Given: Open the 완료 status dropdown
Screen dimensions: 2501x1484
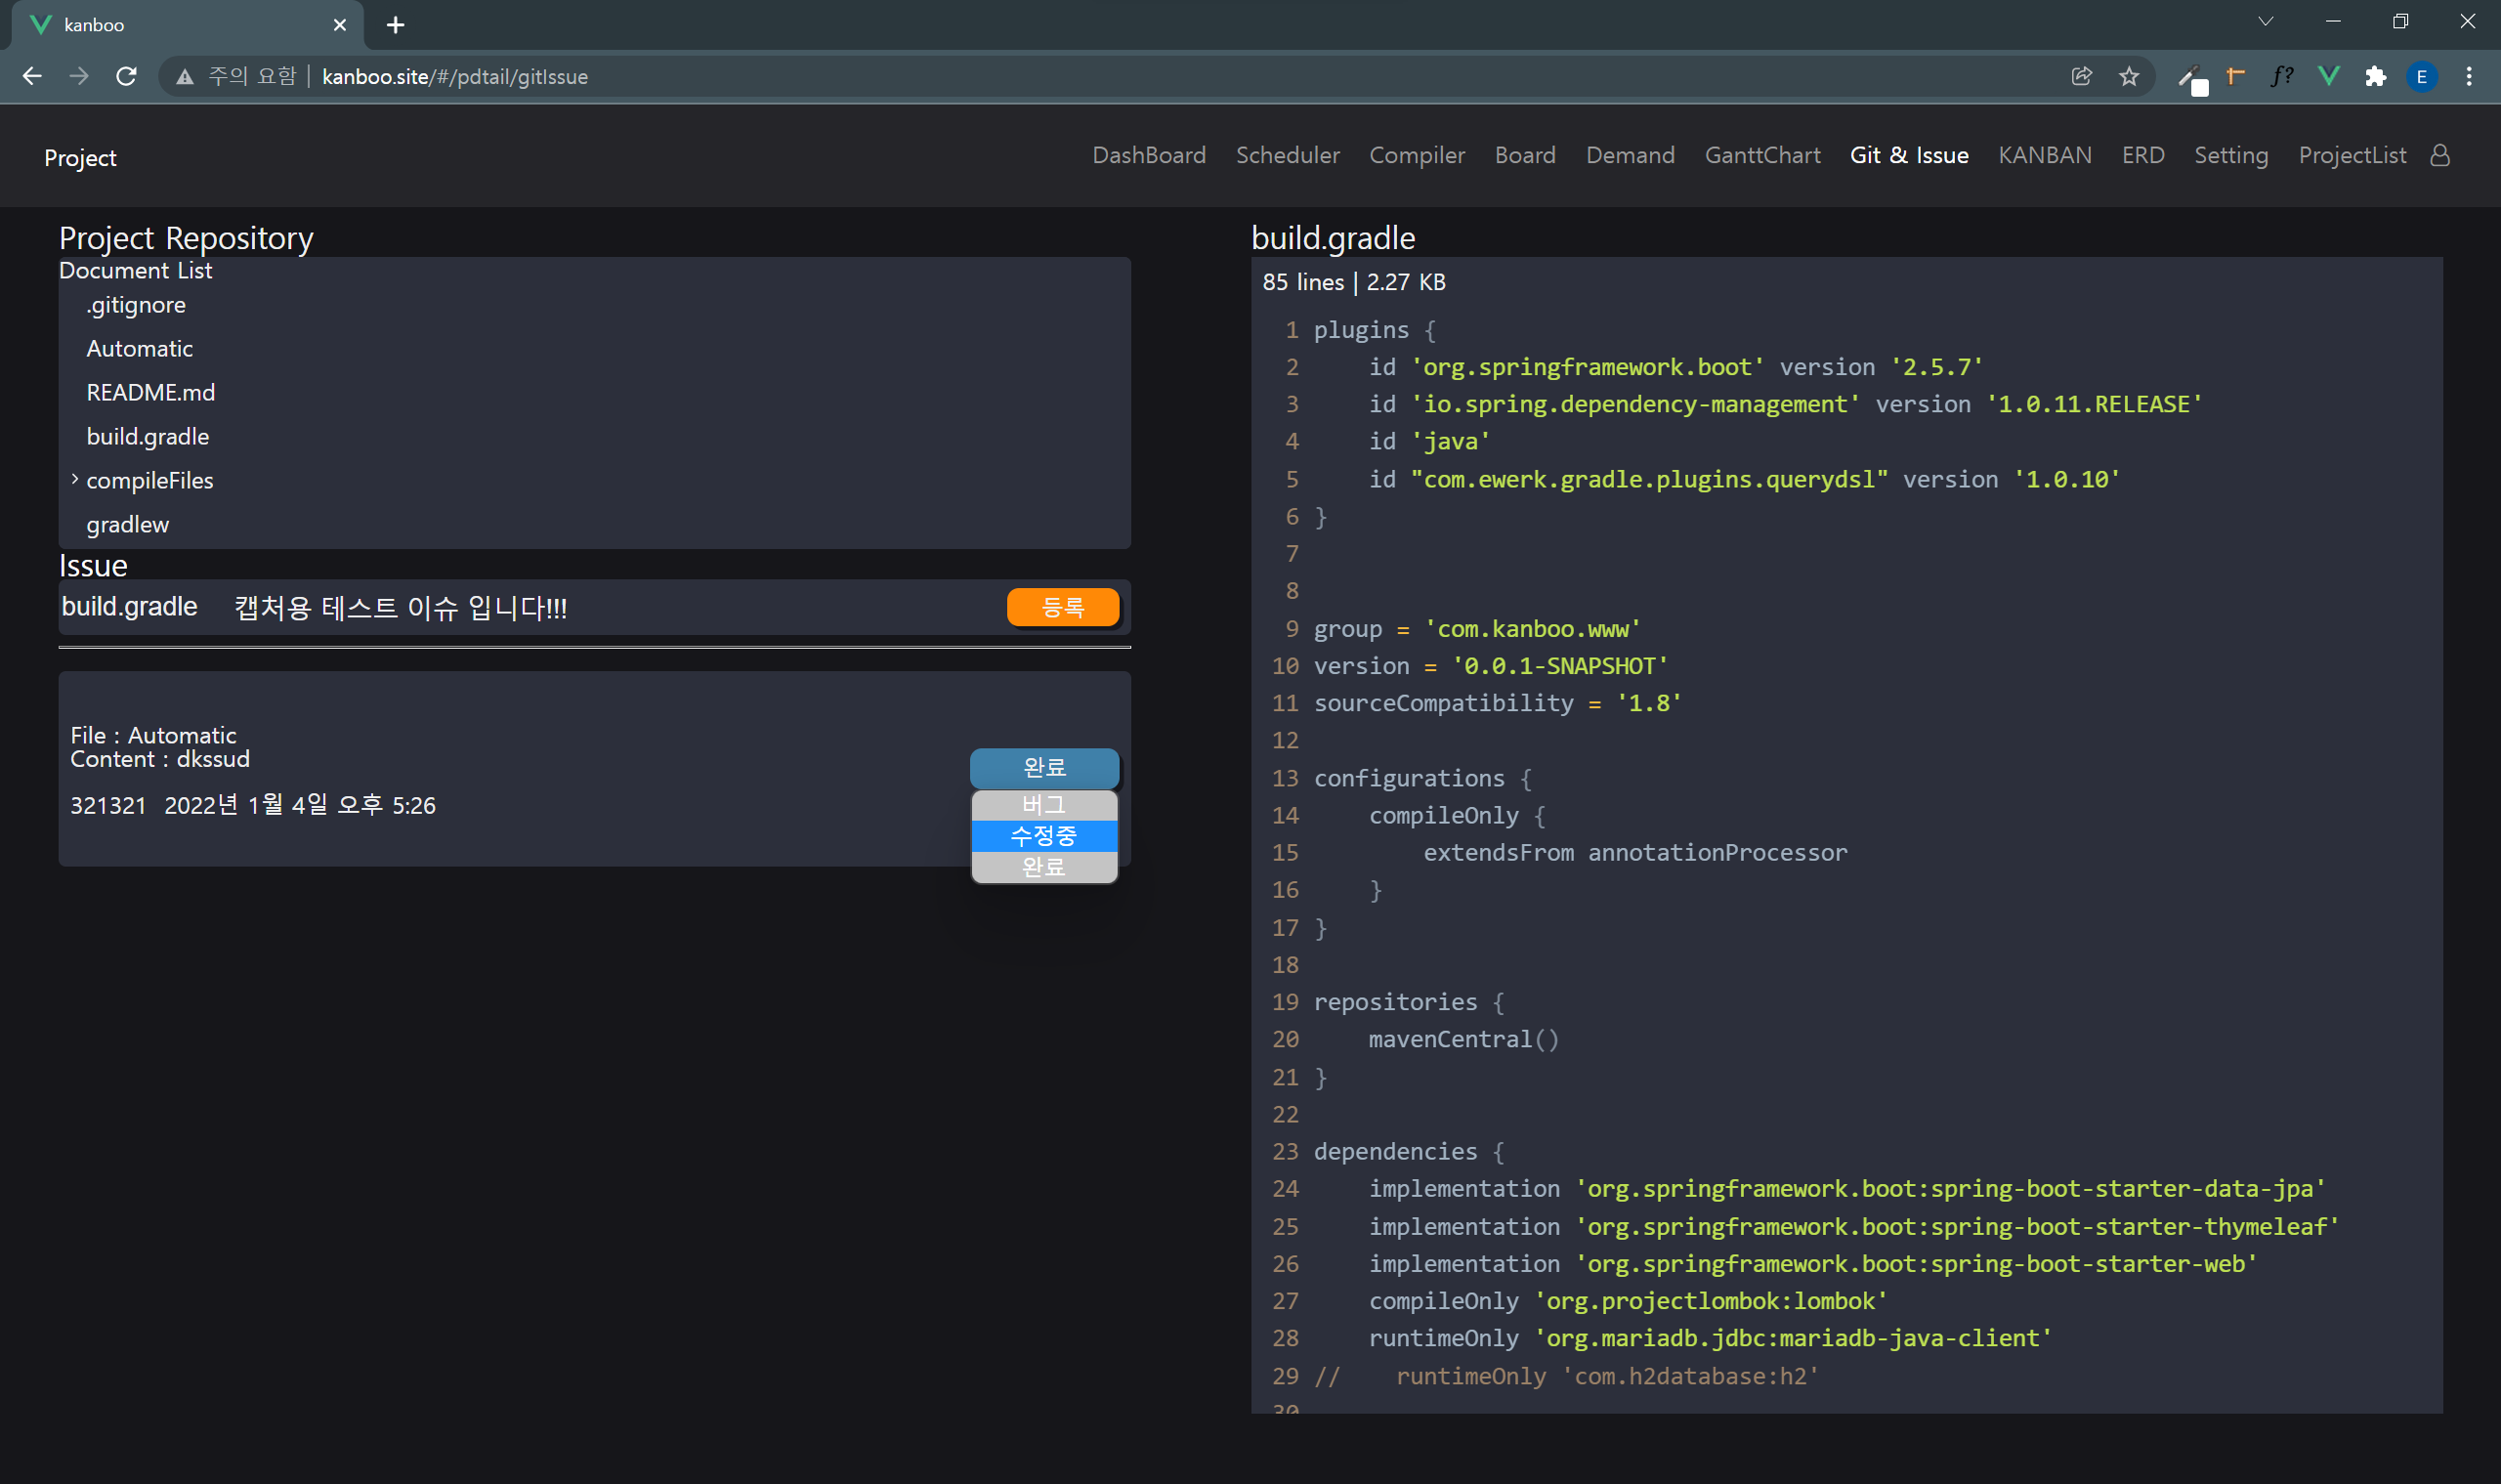Looking at the screenshot, I should coord(1044,768).
